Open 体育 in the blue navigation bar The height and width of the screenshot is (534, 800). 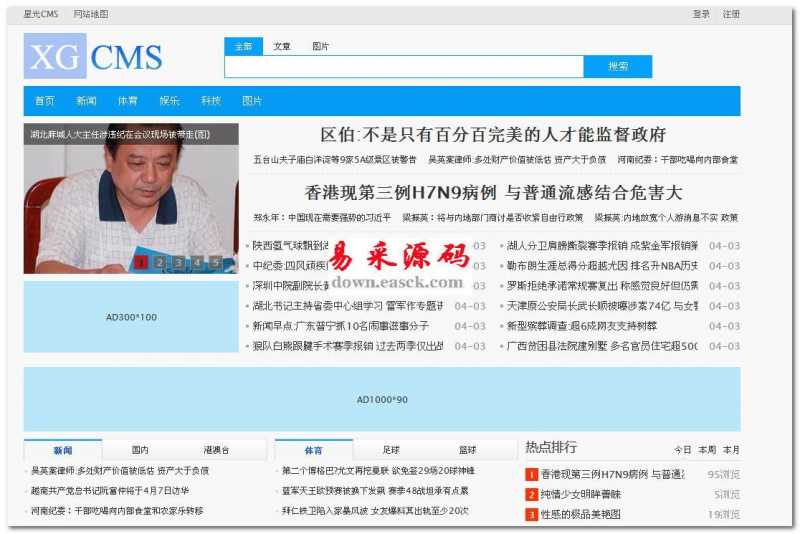pyautogui.click(x=127, y=101)
